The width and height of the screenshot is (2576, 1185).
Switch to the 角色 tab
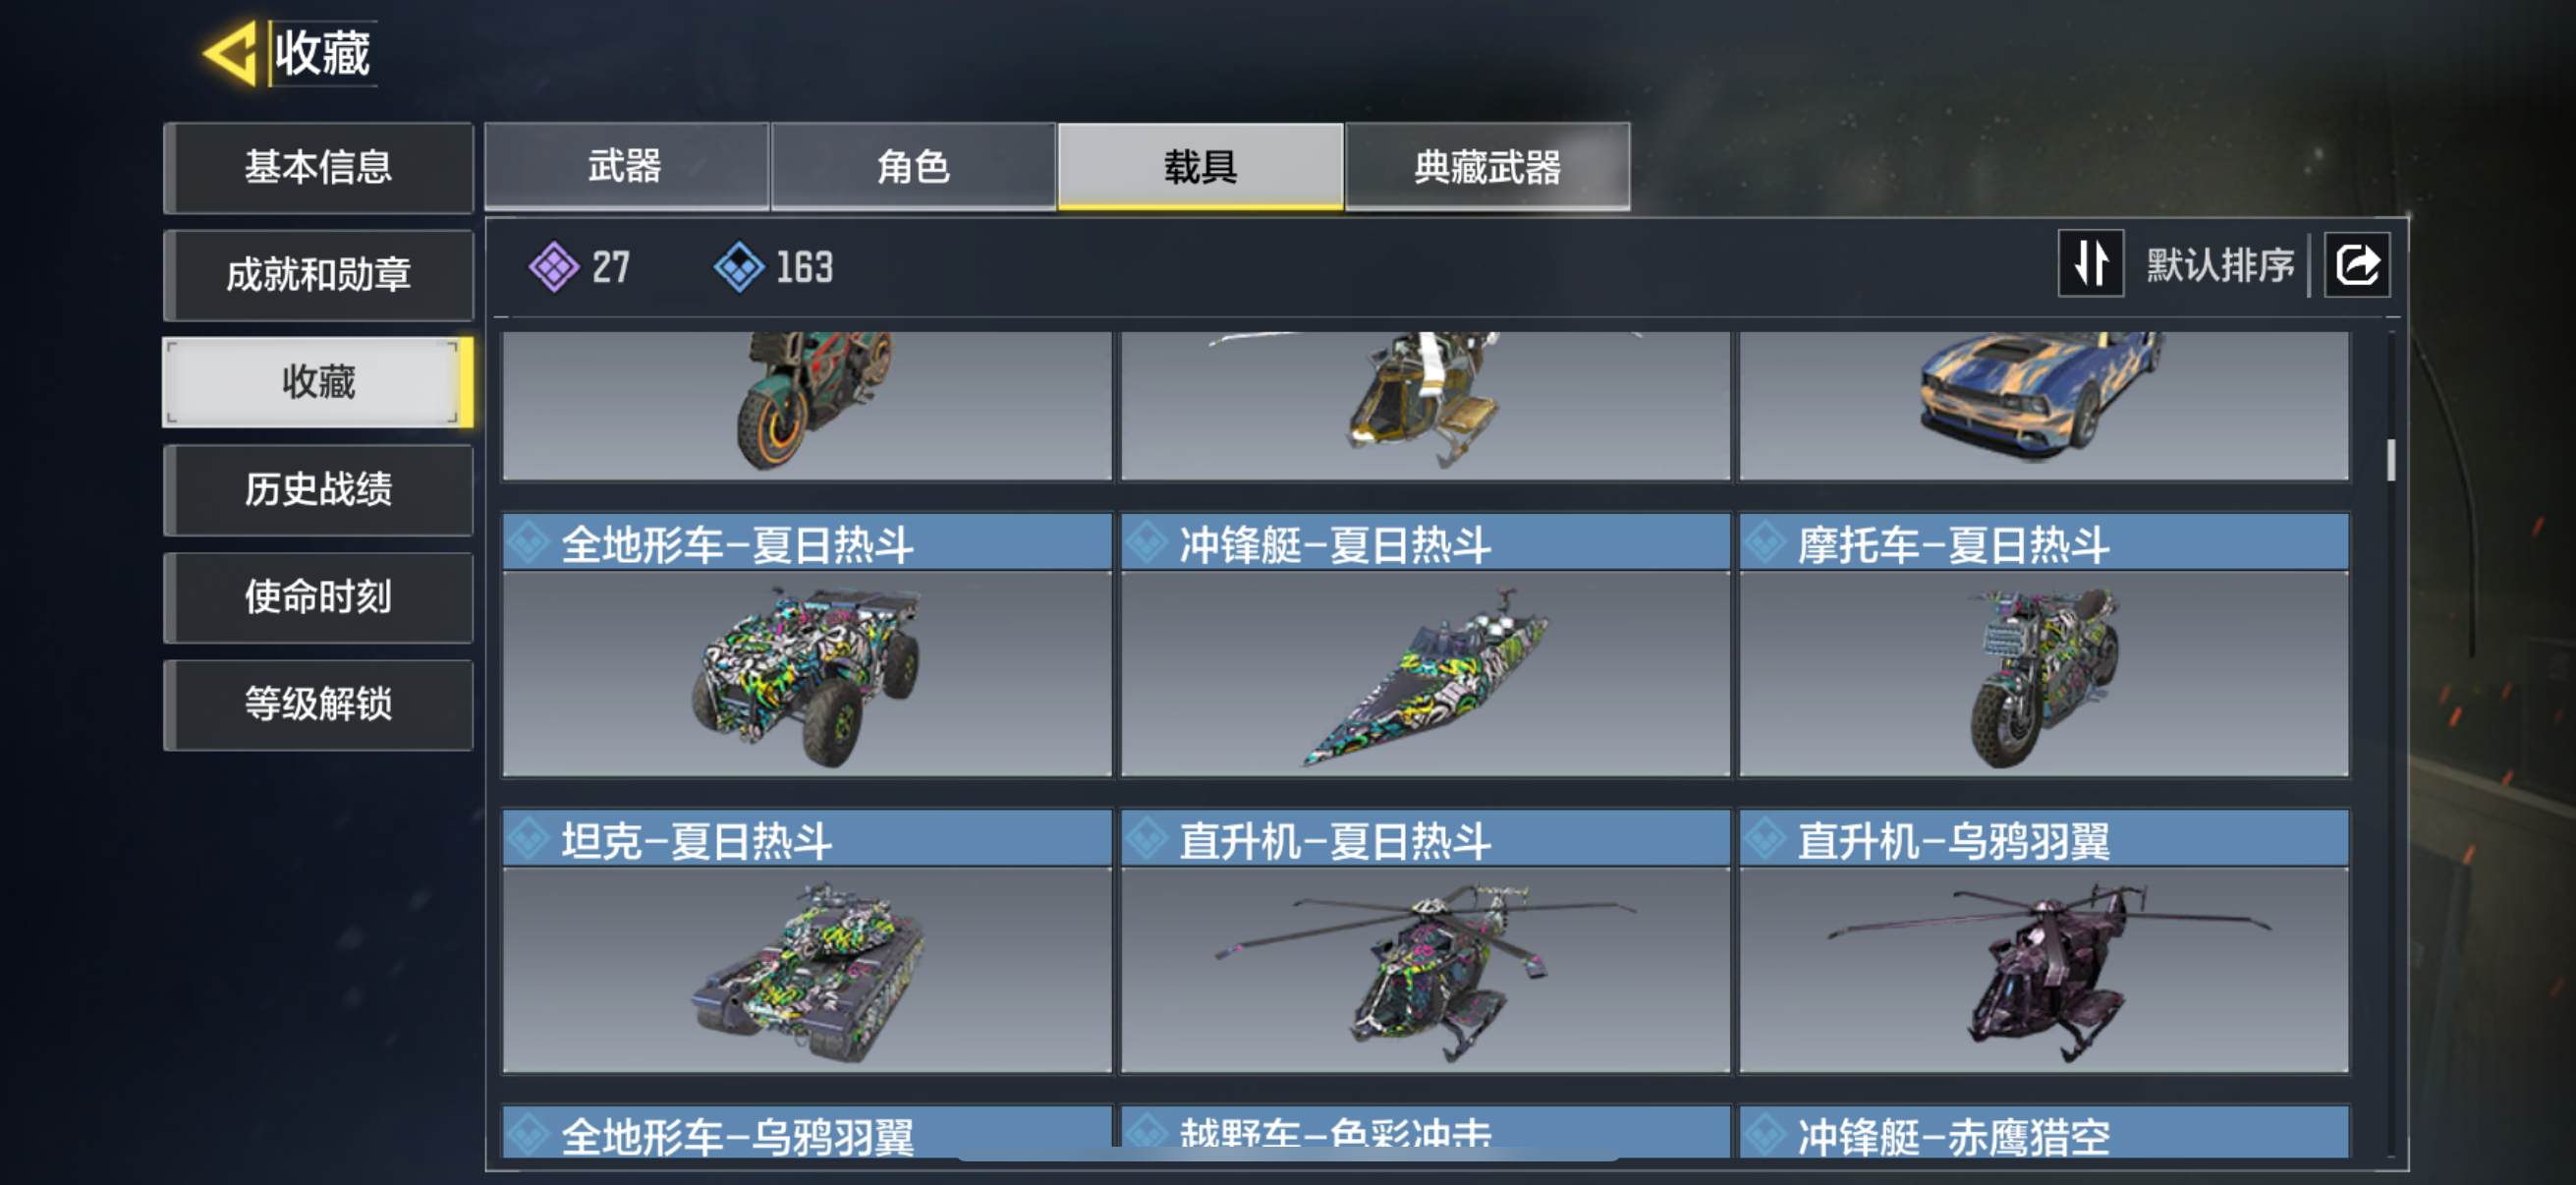913,166
